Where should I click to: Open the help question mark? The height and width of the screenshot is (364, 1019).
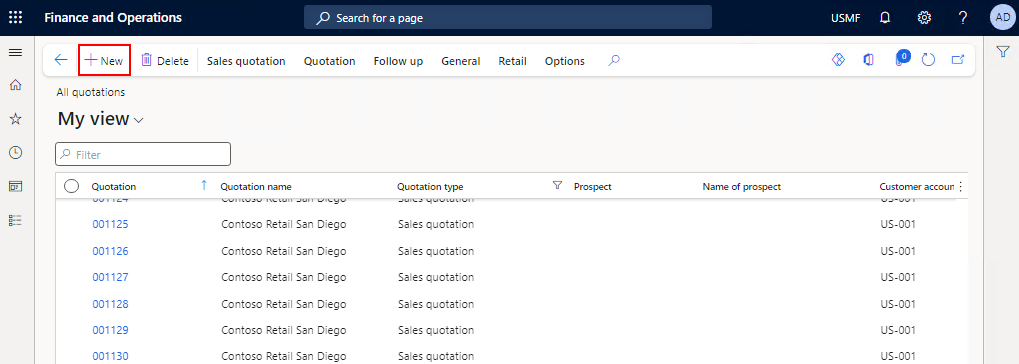(963, 18)
